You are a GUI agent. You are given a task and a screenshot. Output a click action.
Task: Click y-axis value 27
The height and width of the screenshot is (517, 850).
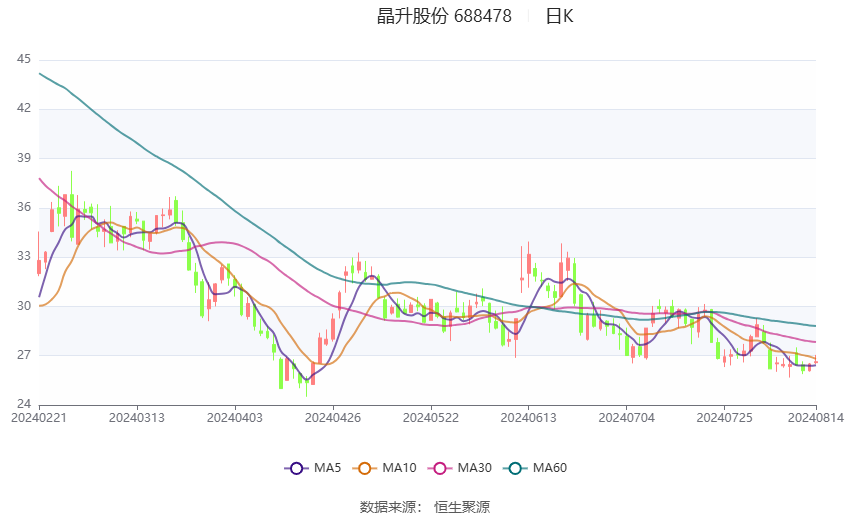click(24, 355)
